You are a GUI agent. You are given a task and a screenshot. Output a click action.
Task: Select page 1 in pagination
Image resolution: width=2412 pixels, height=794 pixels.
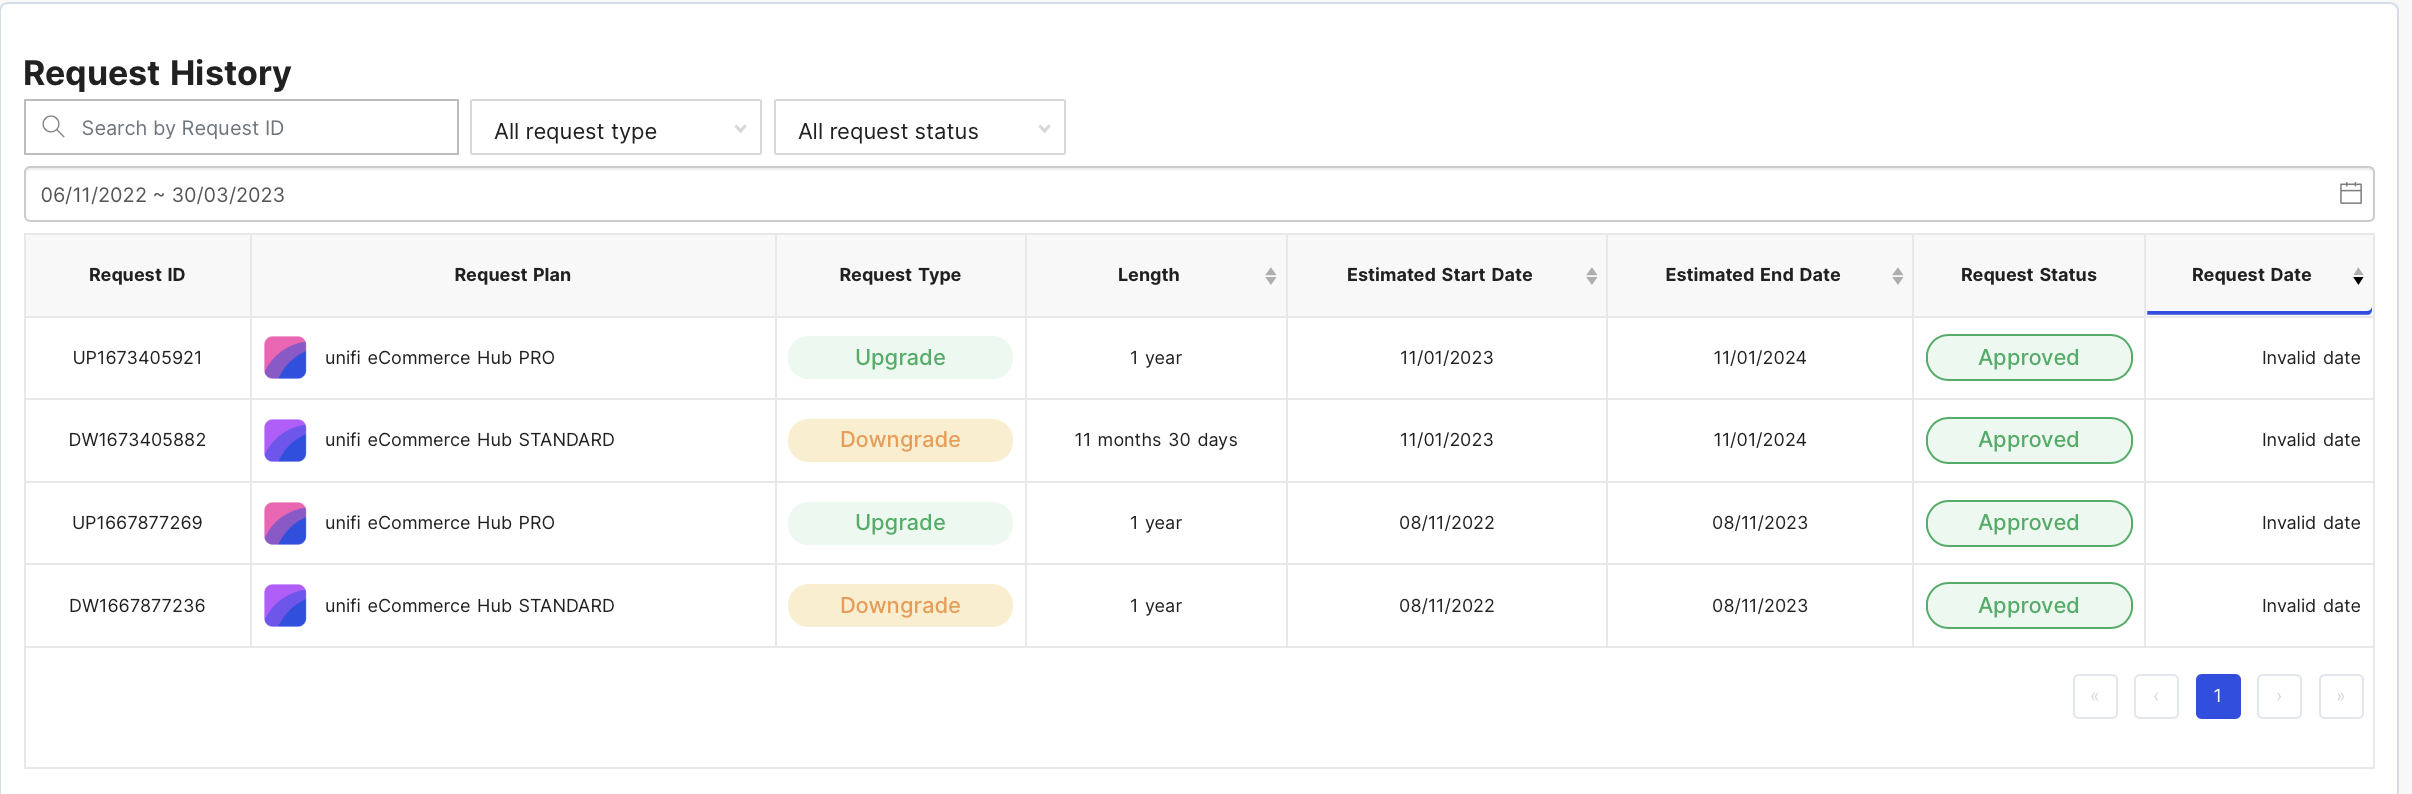pyautogui.click(x=2217, y=696)
